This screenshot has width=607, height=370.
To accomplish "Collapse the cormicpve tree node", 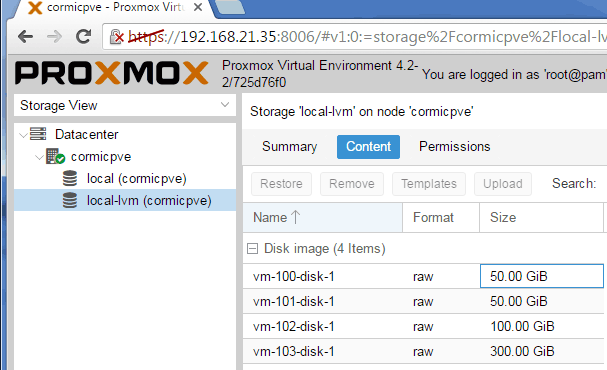I will (39, 157).
